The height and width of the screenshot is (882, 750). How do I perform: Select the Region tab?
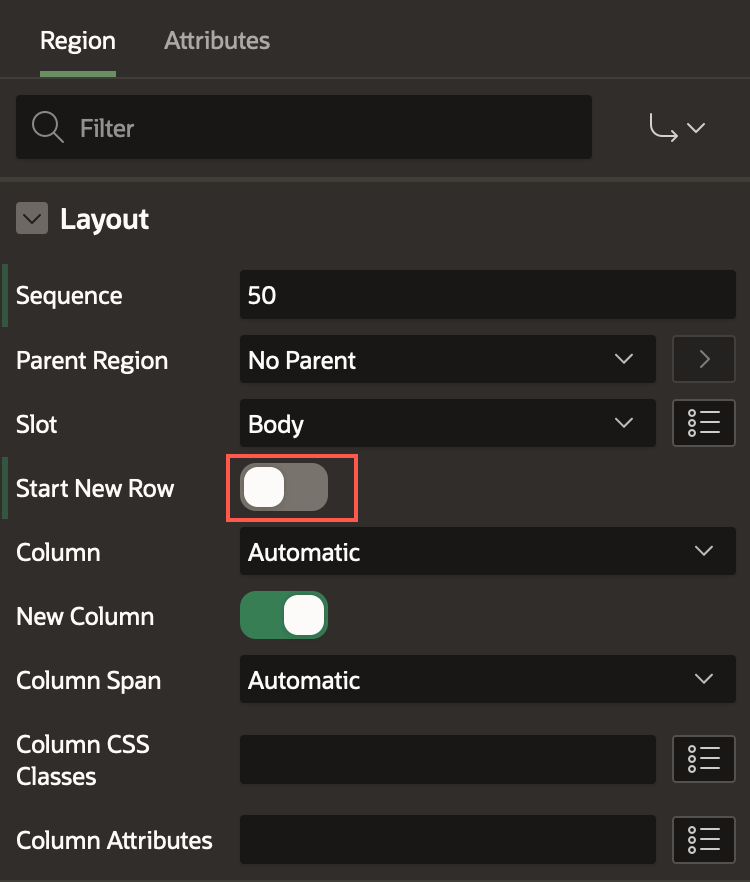pos(77,41)
